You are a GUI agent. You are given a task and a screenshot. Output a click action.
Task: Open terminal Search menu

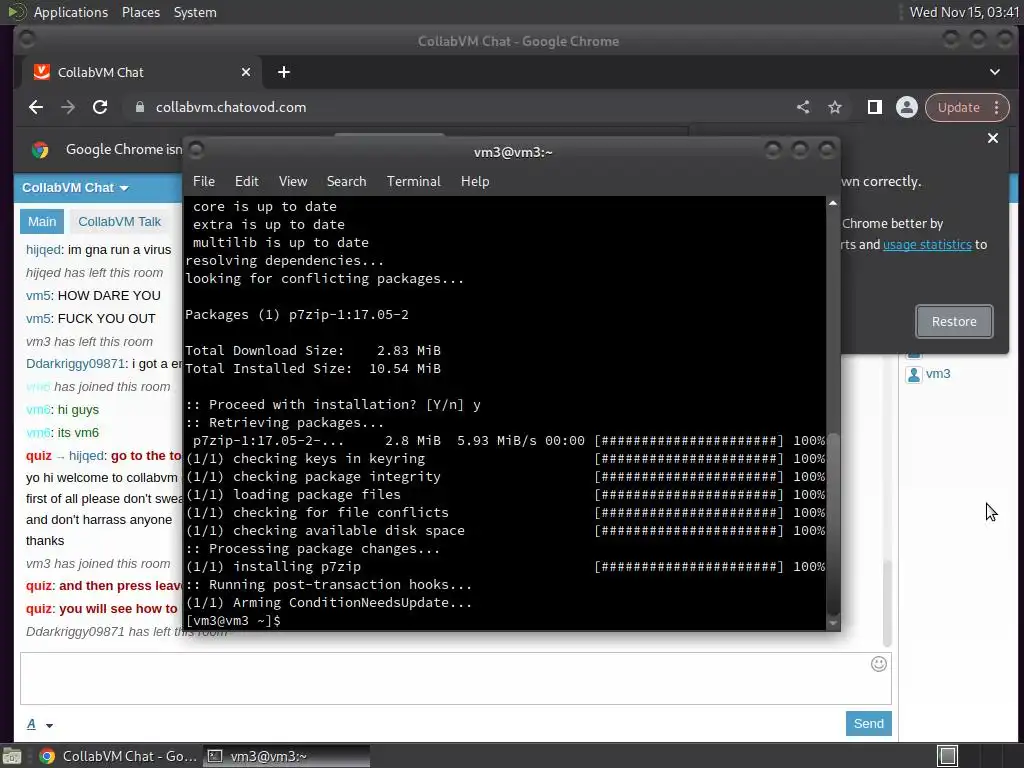[346, 182]
